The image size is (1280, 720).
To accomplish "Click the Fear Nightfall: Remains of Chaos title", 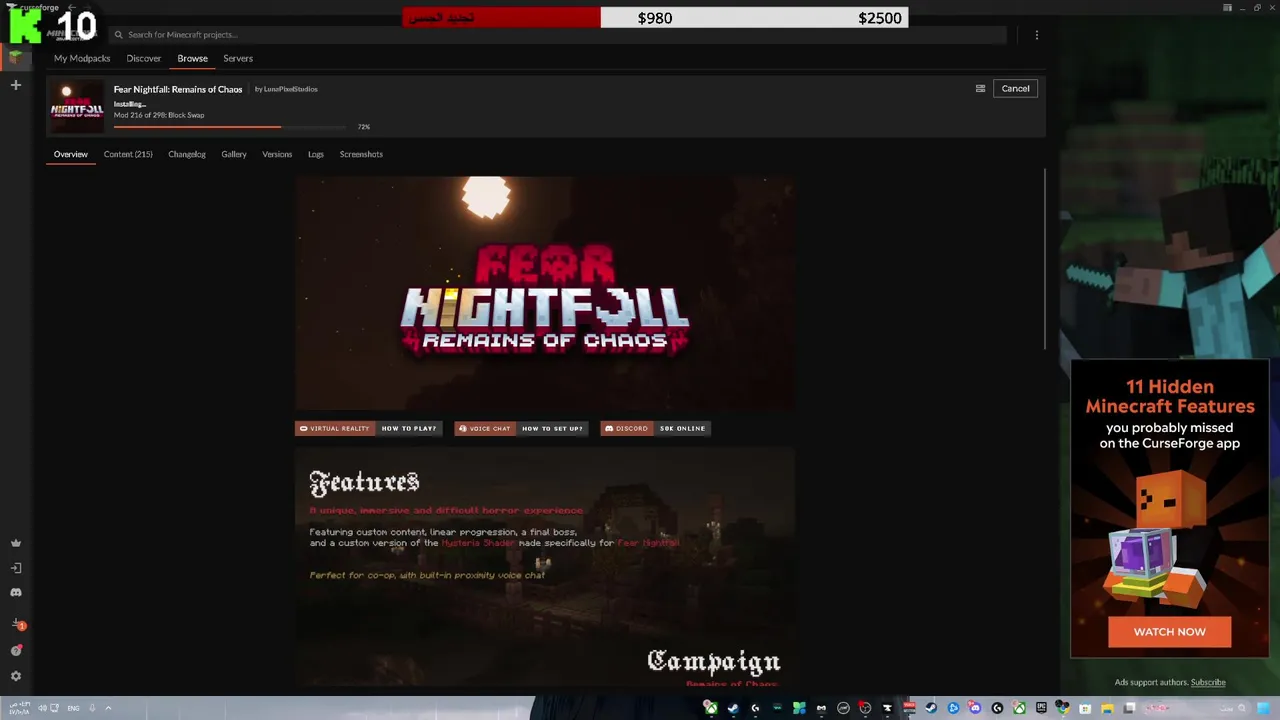I will click(x=178, y=89).
